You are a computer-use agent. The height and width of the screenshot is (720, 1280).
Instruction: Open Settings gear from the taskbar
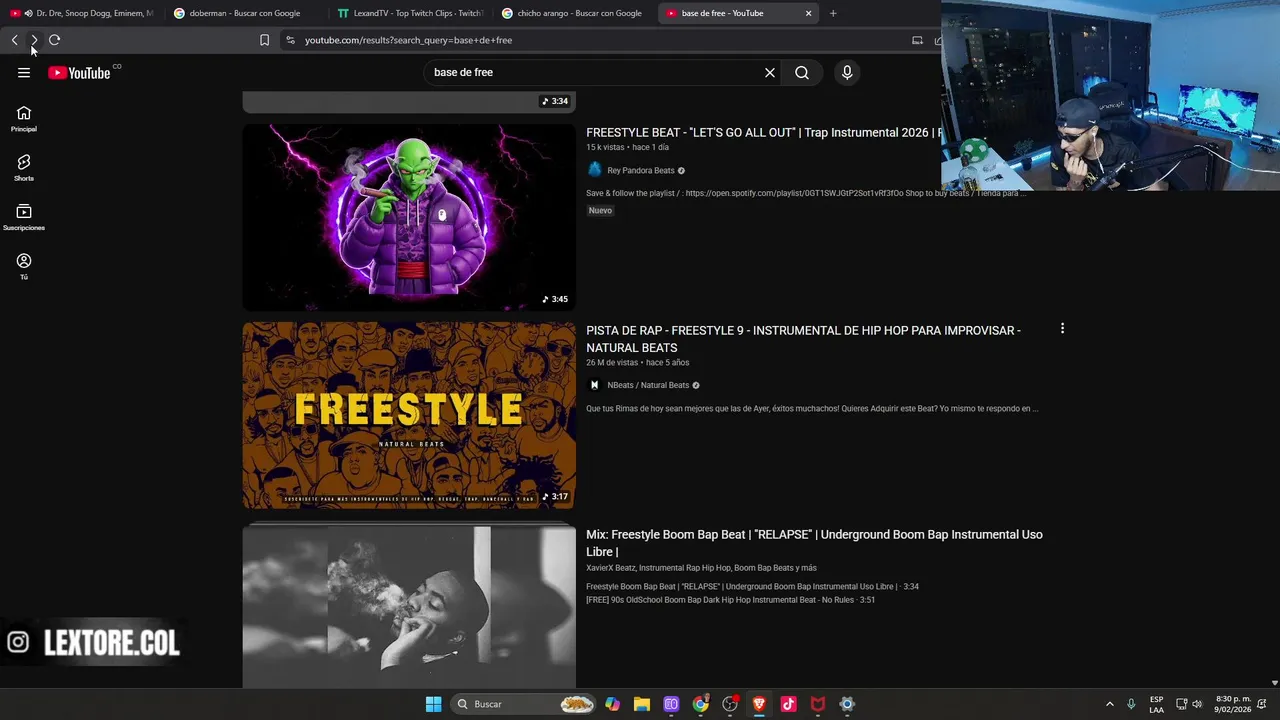847,704
